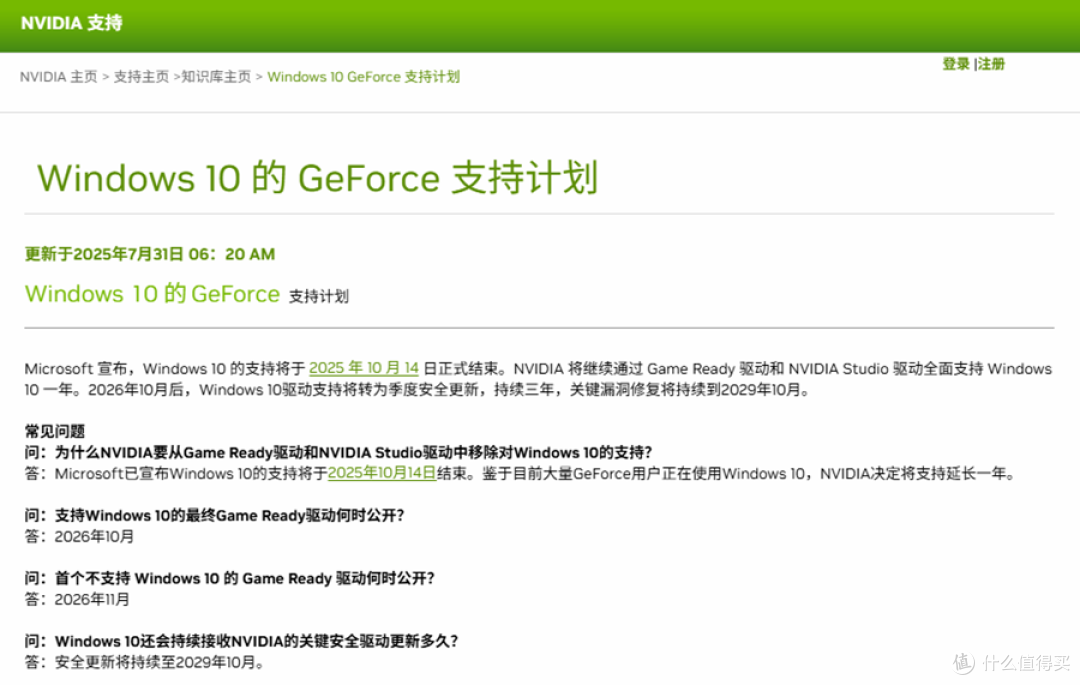Click the 登录 link
The height and width of the screenshot is (685, 1080).
tap(956, 64)
